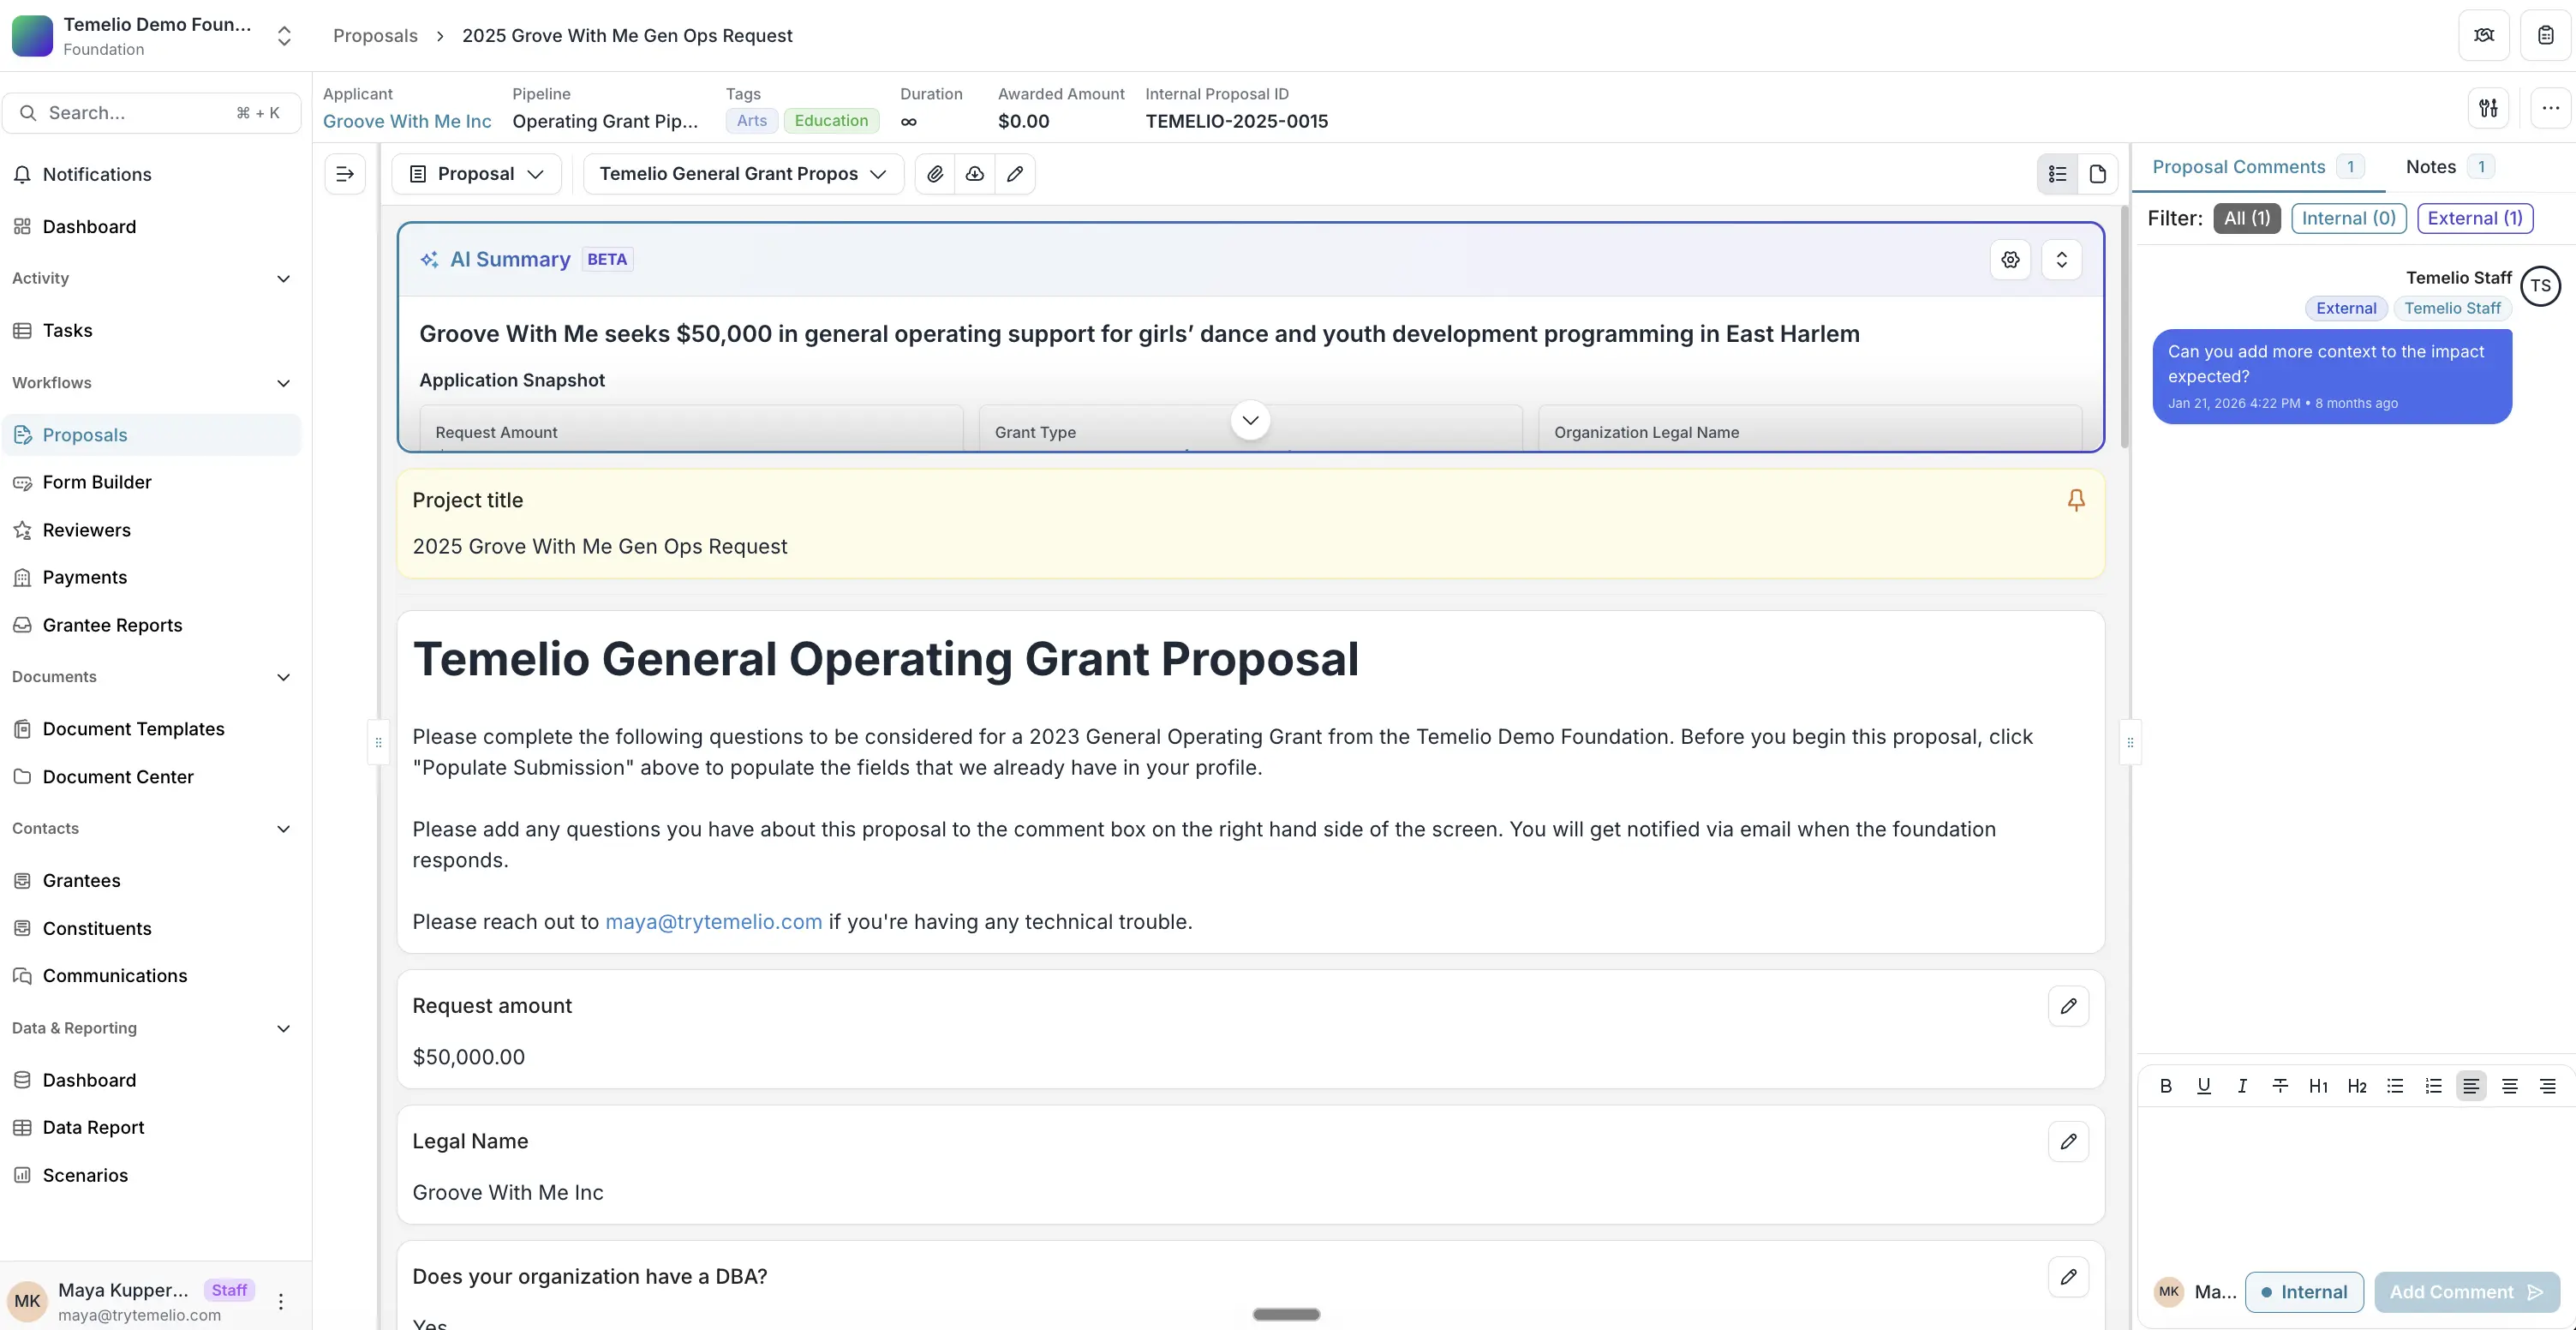Click the attachment paperclip icon
The width and height of the screenshot is (2576, 1330).
[934, 174]
